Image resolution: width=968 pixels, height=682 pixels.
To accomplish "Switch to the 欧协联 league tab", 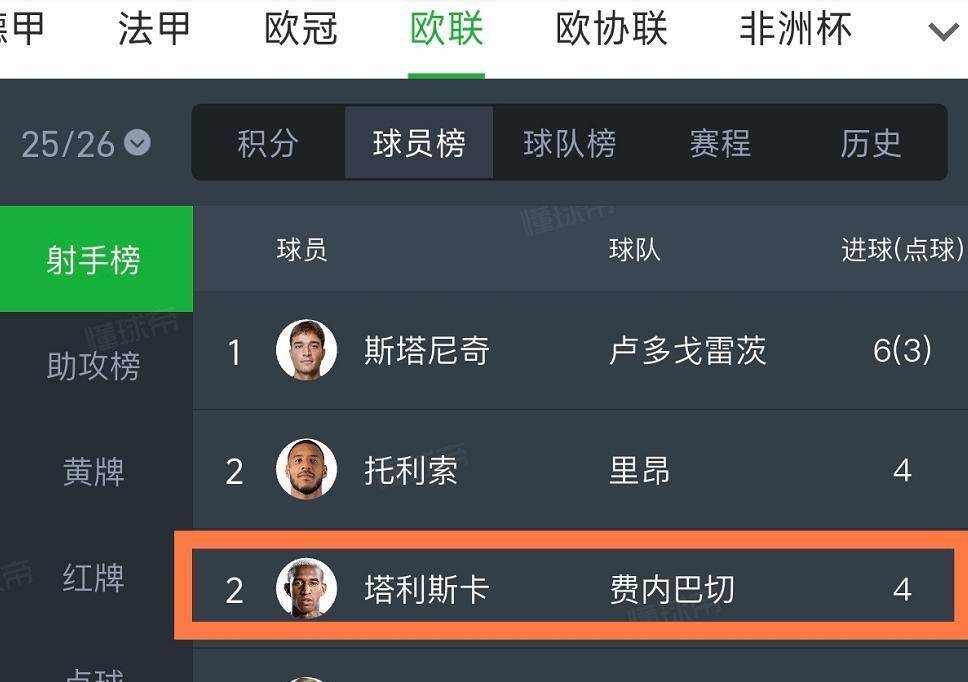I will tap(611, 29).
